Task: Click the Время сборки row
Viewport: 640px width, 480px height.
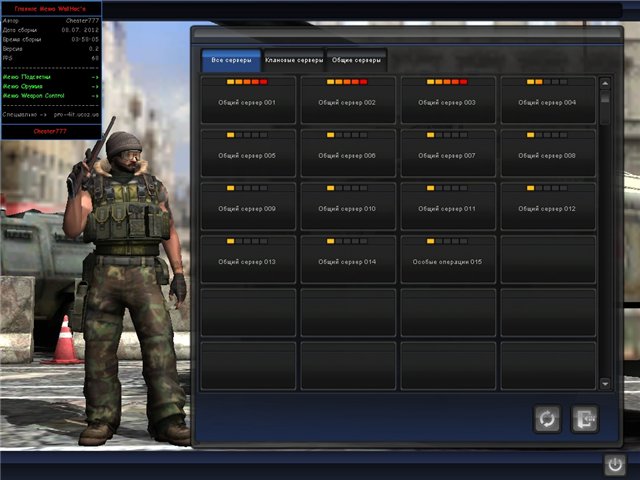Action: pyautogui.click(x=51, y=39)
